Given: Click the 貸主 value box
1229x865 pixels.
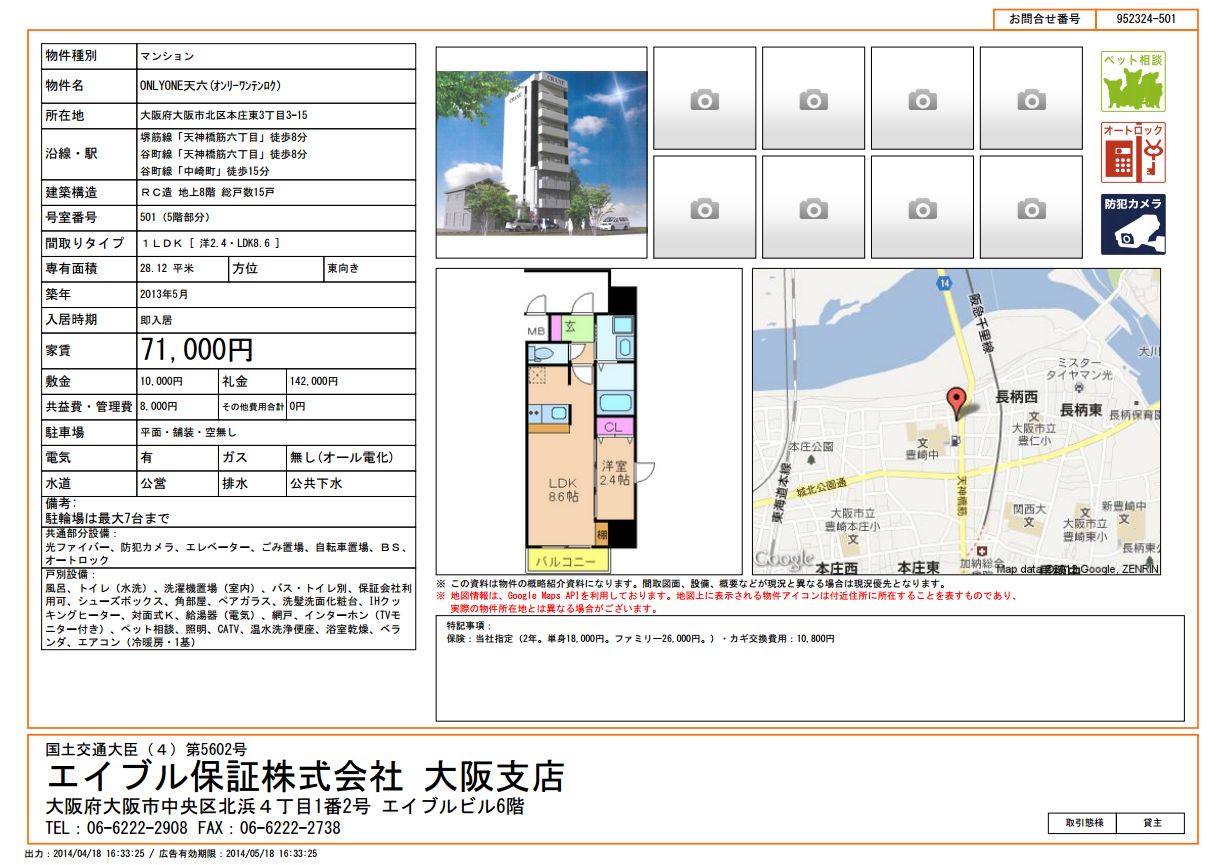Looking at the screenshot, I should 1152,823.
